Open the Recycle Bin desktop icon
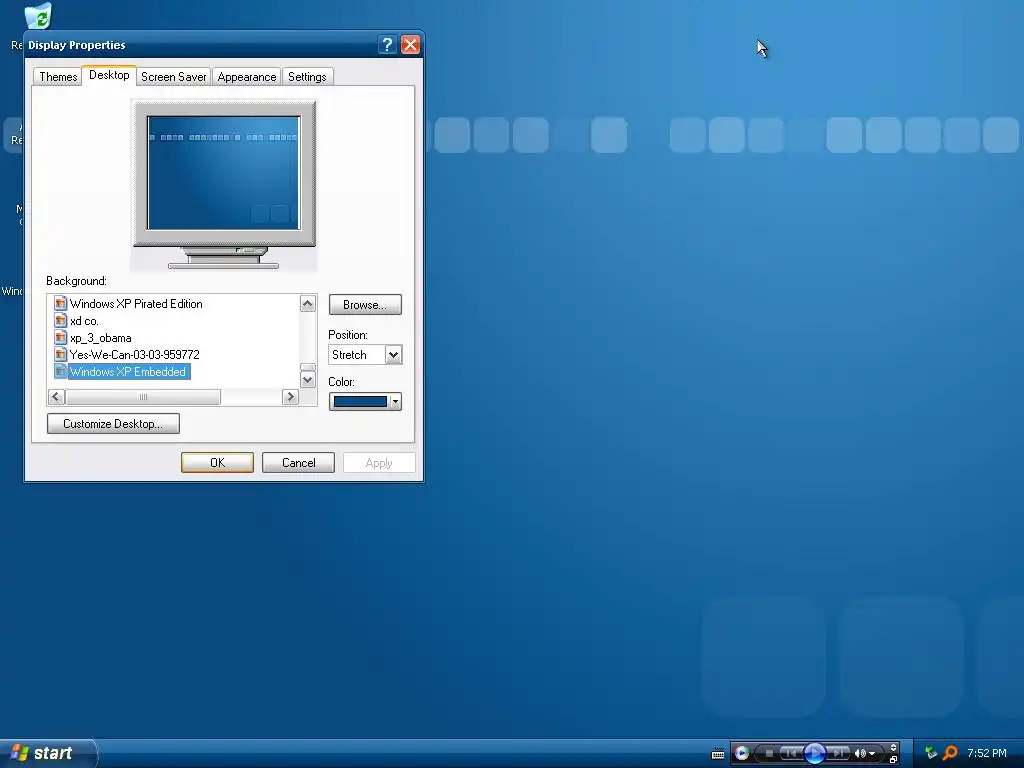Image resolution: width=1024 pixels, height=768 pixels. tap(39, 16)
